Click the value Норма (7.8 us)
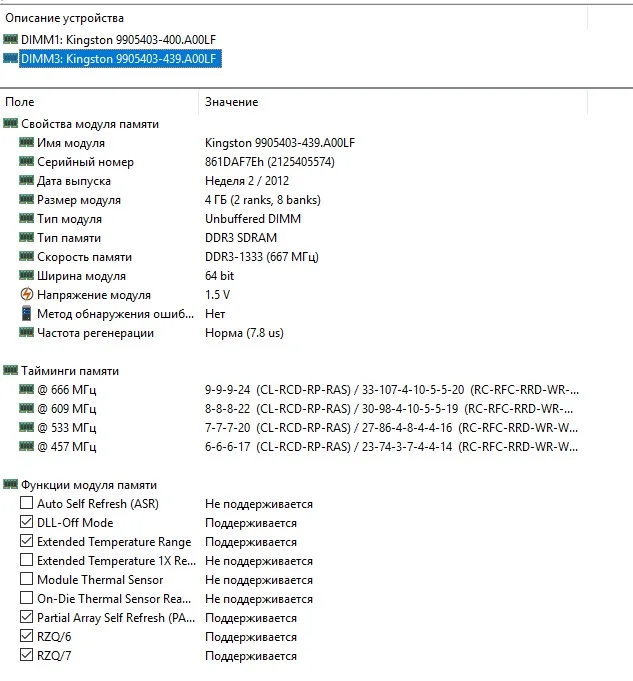This screenshot has width=633, height=681. tap(244, 333)
